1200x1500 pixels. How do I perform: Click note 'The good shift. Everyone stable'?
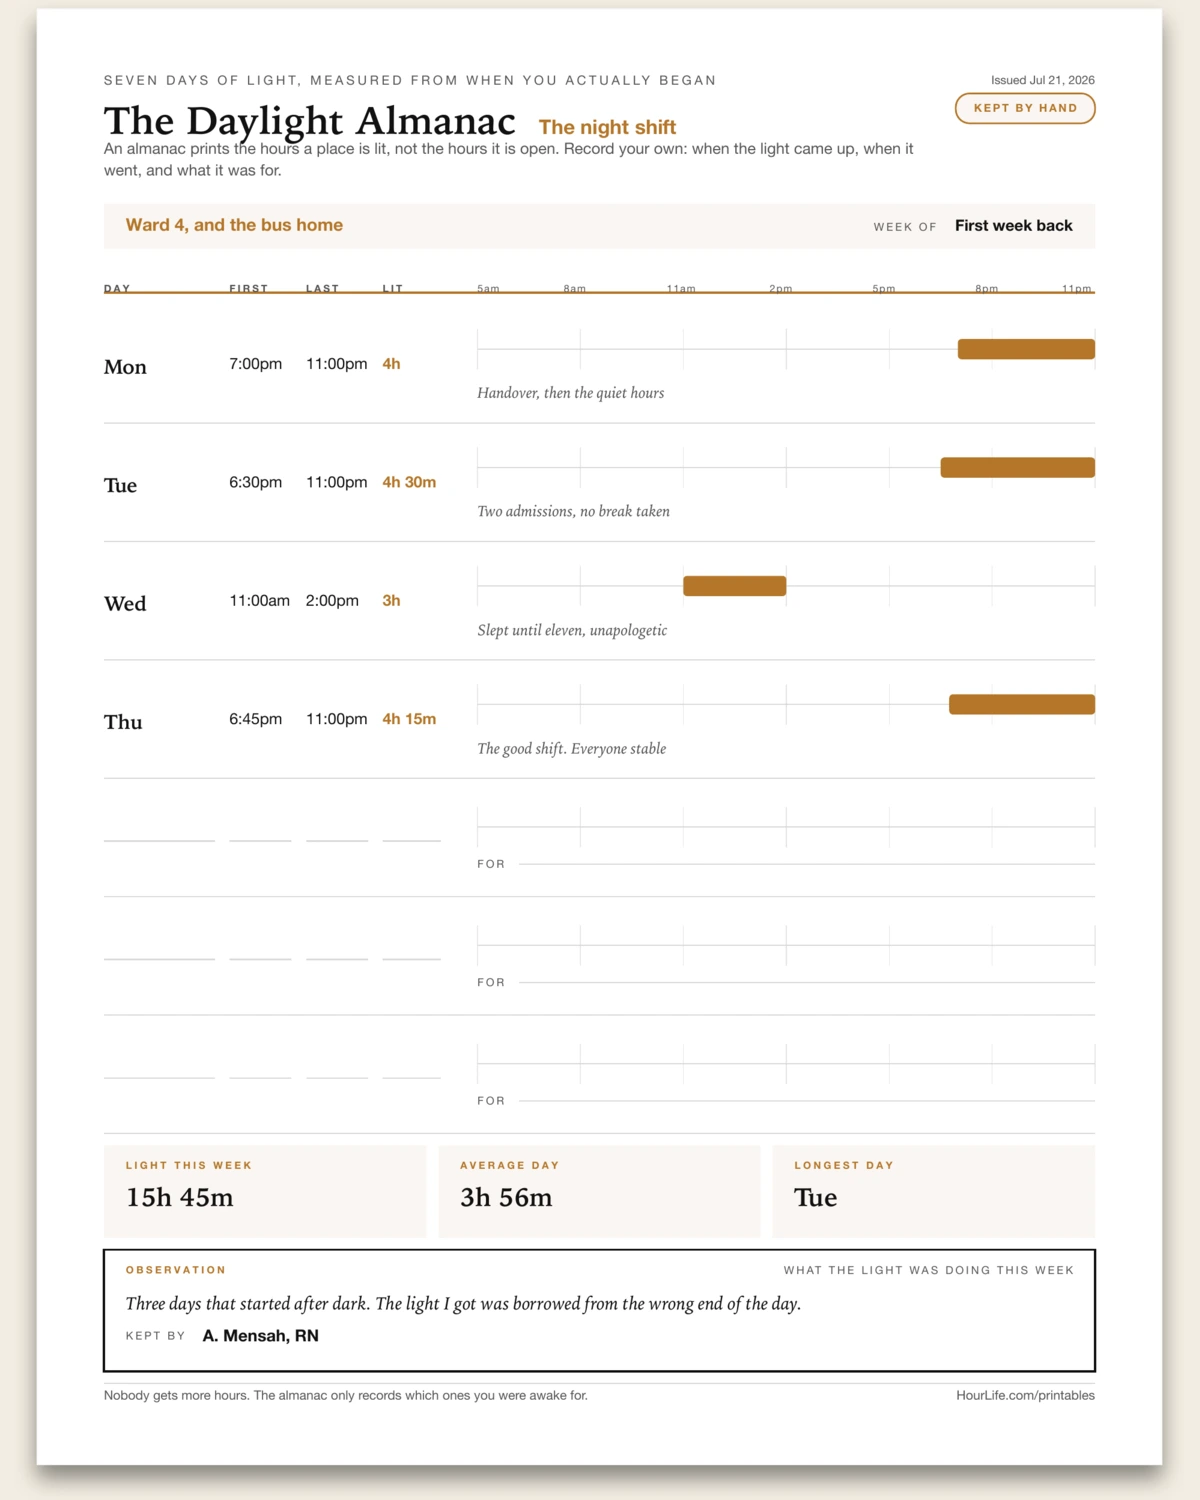pyautogui.click(x=572, y=748)
